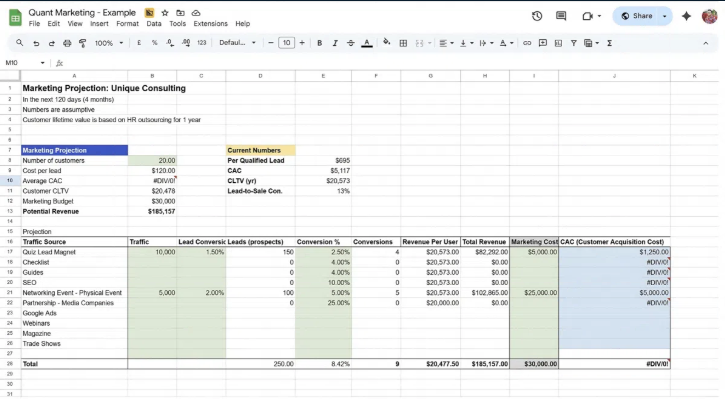Go to the Sheets home icon

15,18
